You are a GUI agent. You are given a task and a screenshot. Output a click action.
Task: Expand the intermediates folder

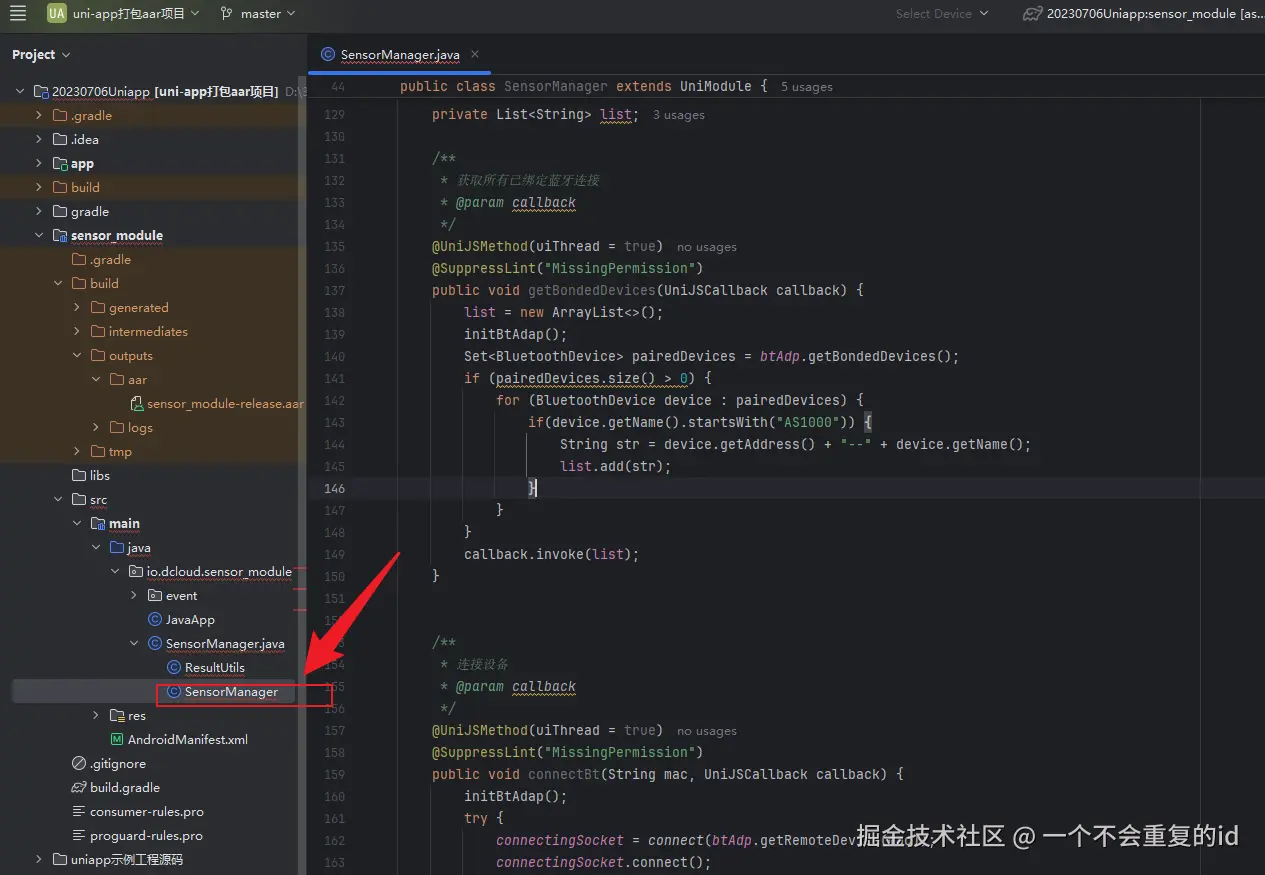click(x=77, y=331)
